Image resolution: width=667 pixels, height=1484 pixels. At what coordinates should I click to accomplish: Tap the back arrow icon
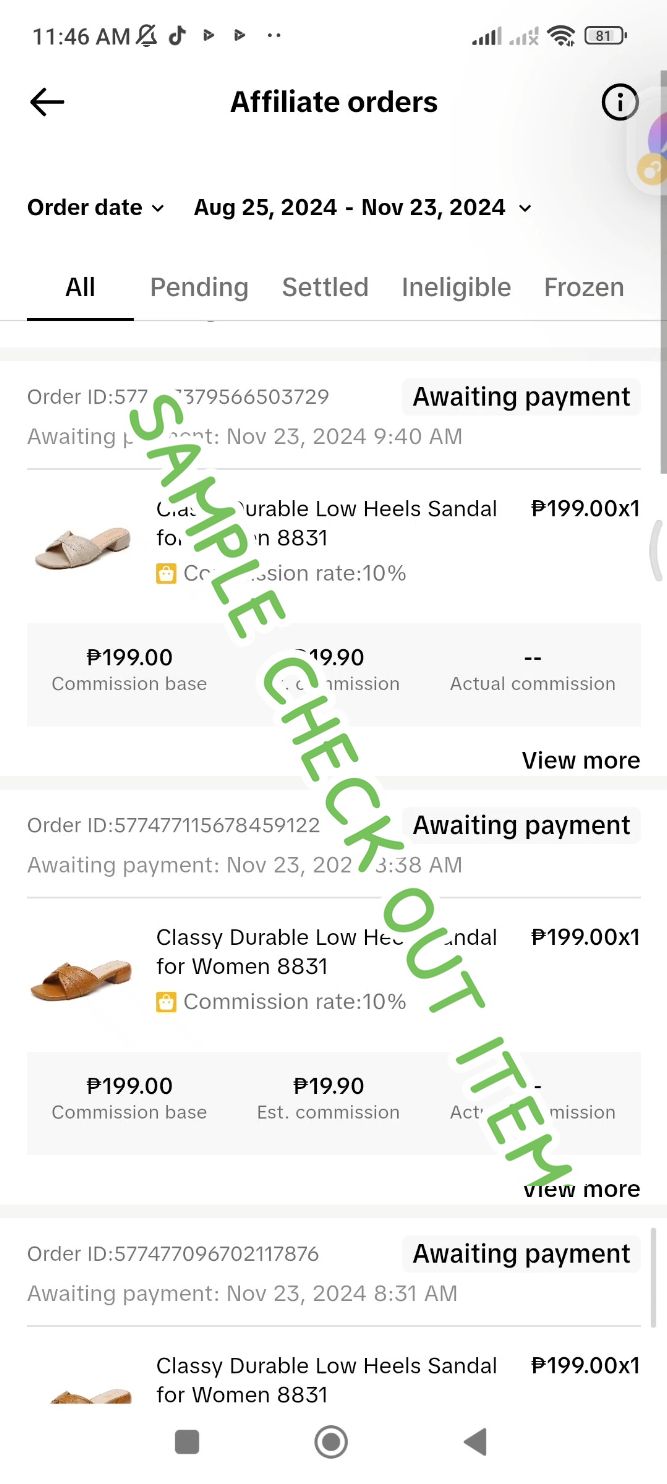click(x=47, y=102)
